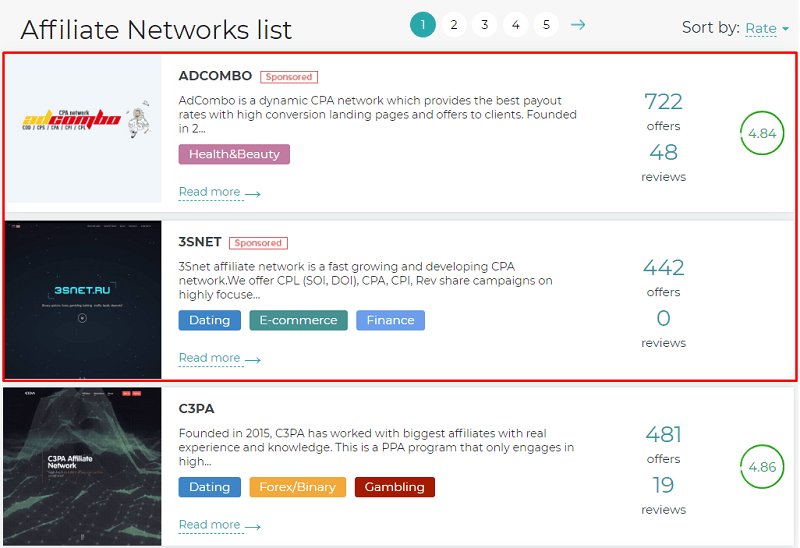This screenshot has height=548, width=800.
Task: Select current page 1 in pagination
Action: point(423,24)
